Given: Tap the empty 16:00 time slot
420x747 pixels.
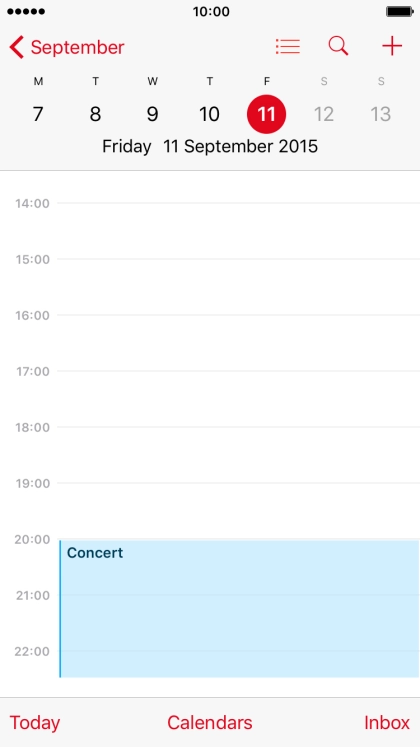Looking at the screenshot, I should [x=238, y=343].
